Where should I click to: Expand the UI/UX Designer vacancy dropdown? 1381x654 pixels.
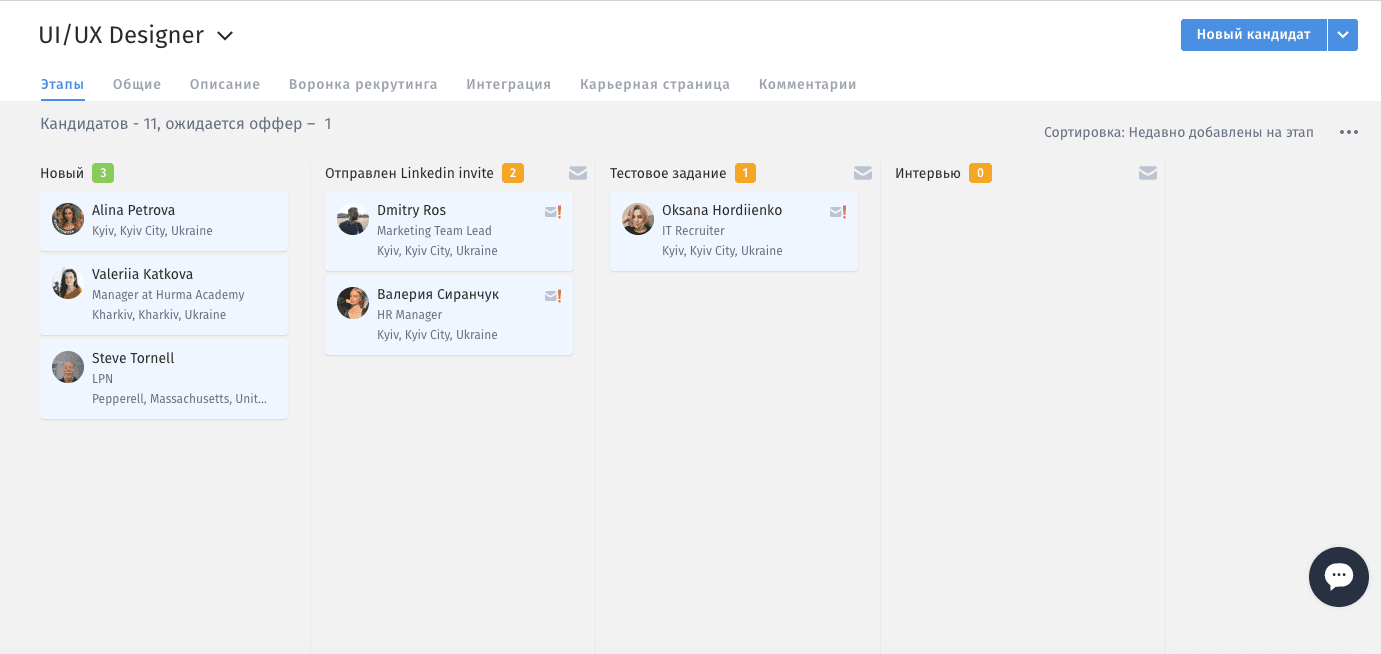(225, 36)
